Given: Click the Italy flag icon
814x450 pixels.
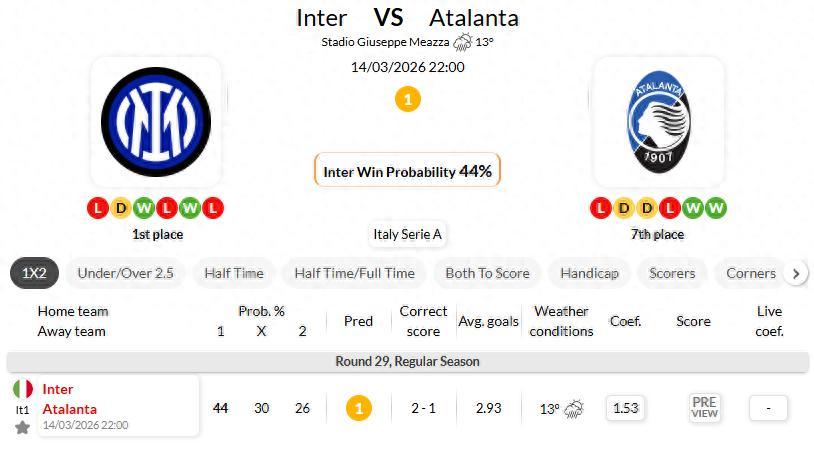Looking at the screenshot, I should coord(22,389).
